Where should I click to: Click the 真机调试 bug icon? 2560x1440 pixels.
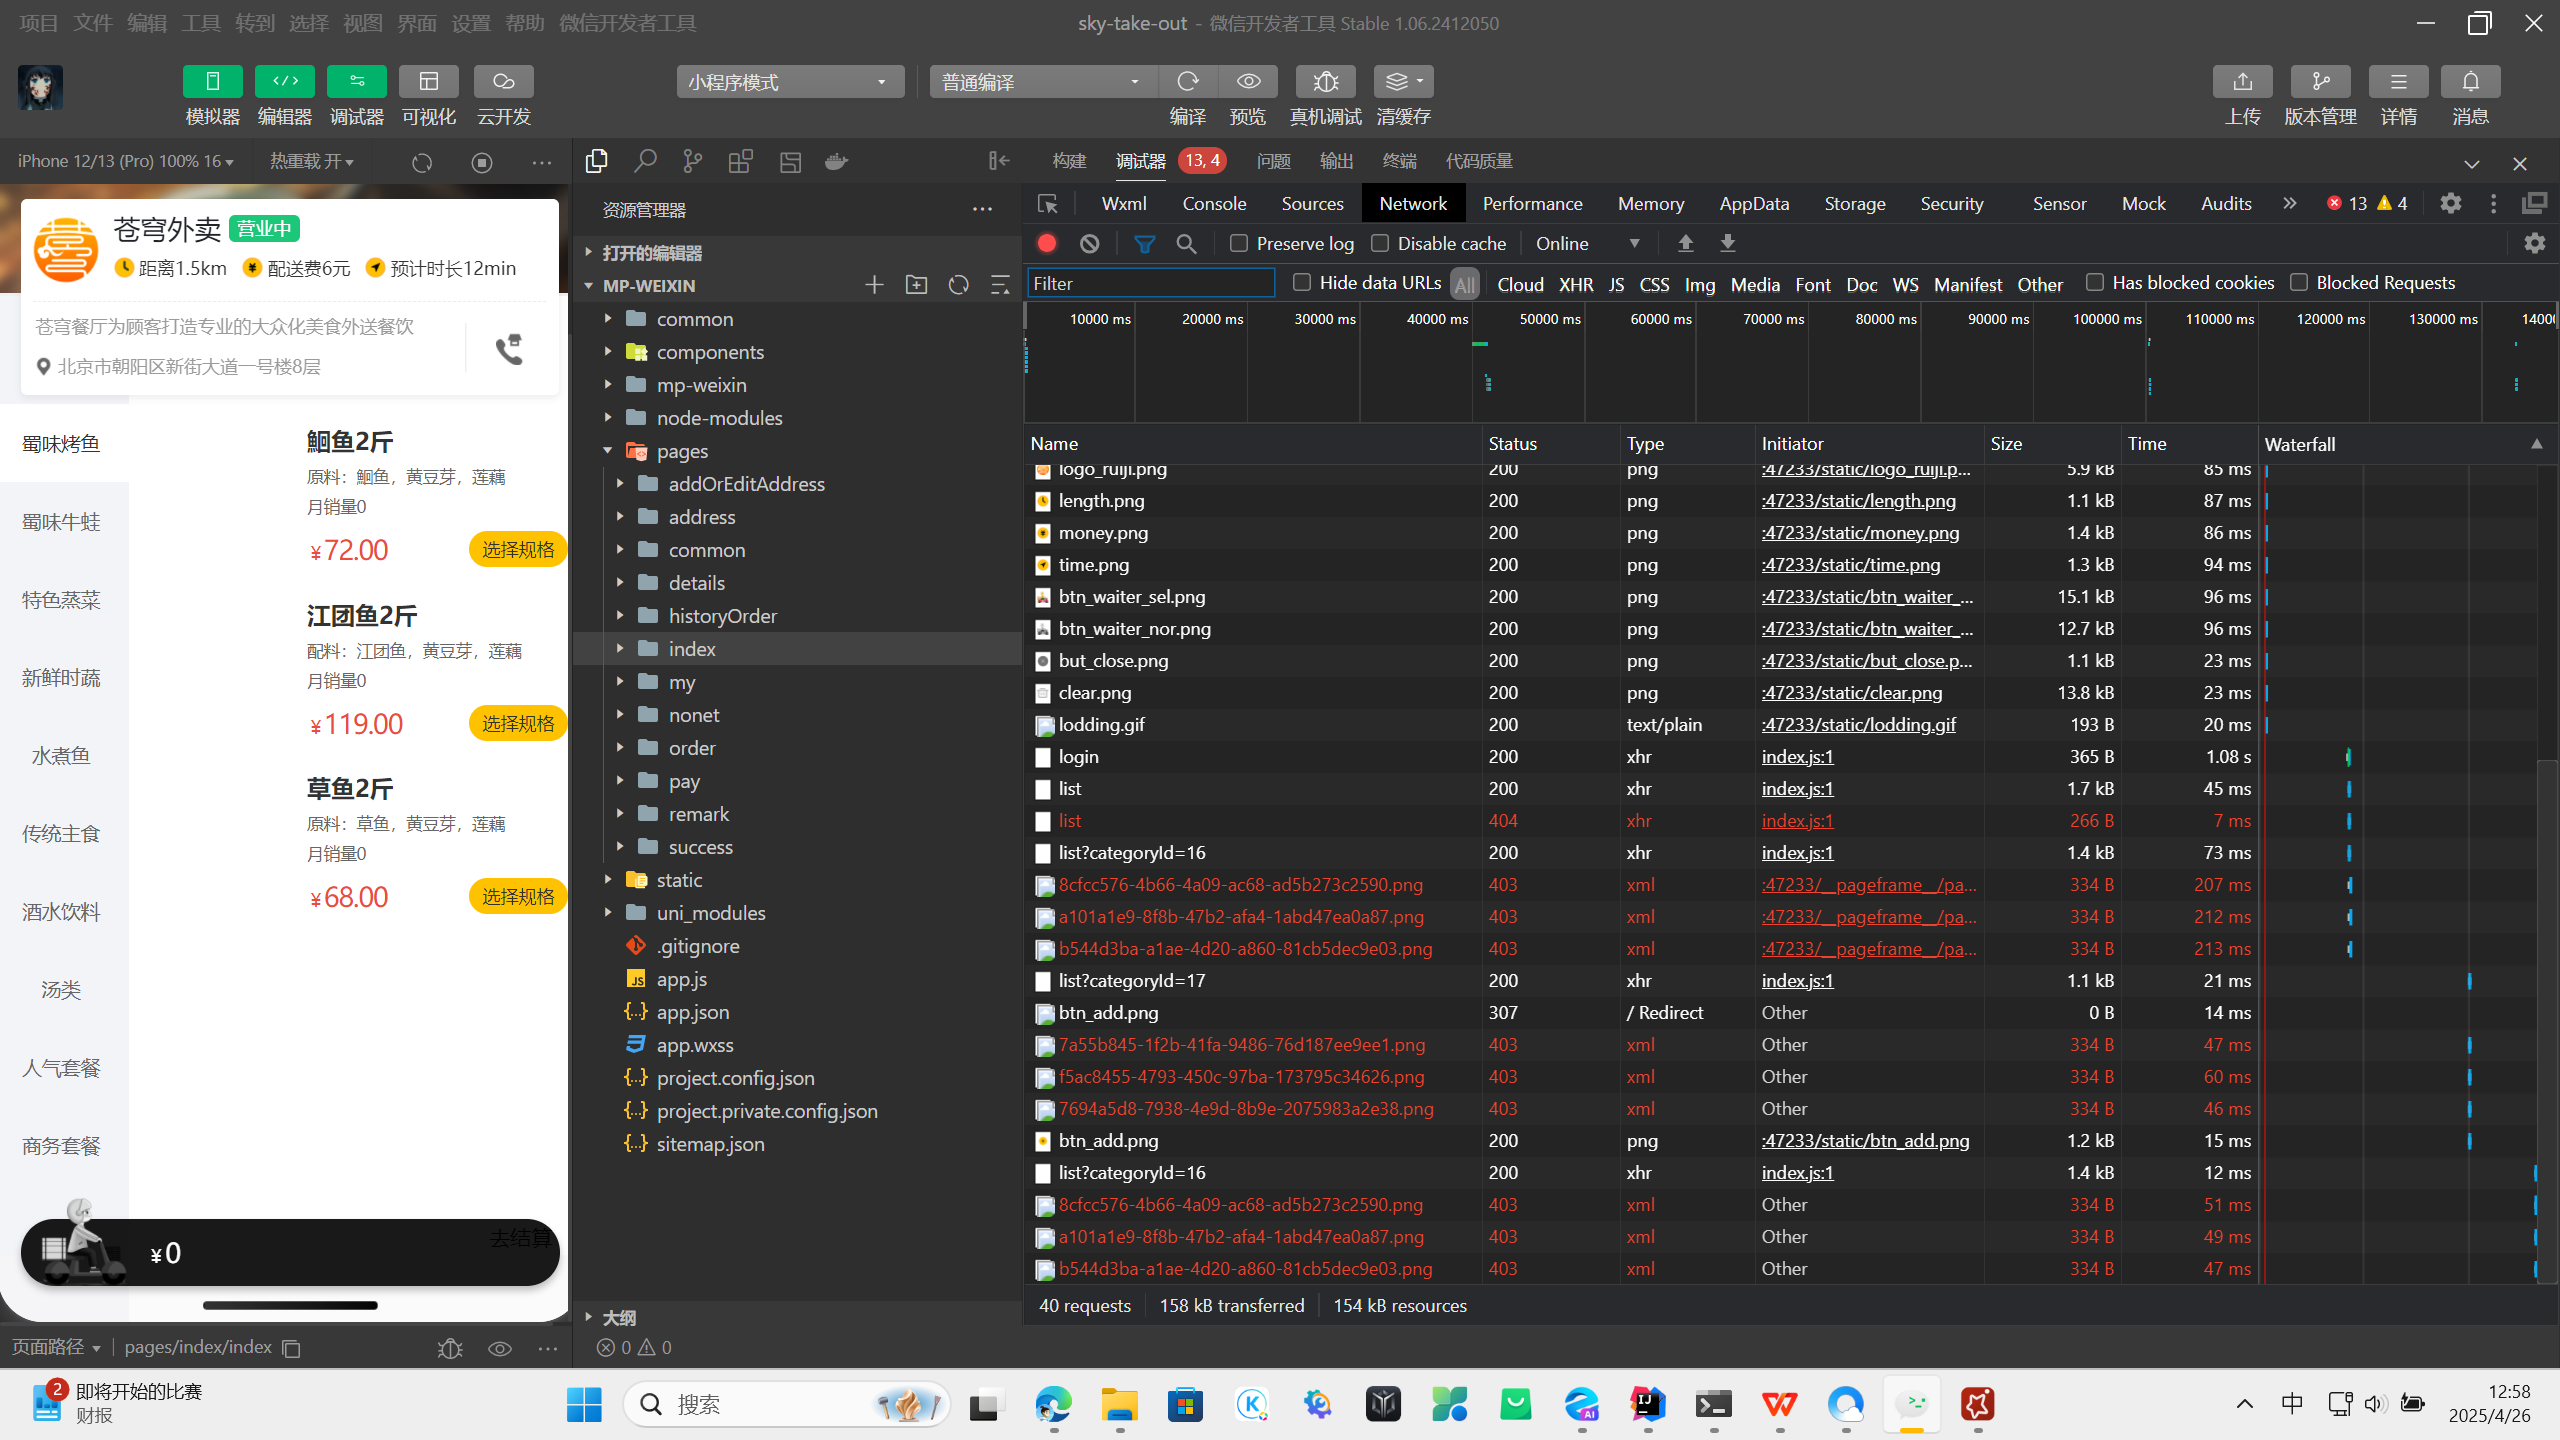pos(1325,82)
